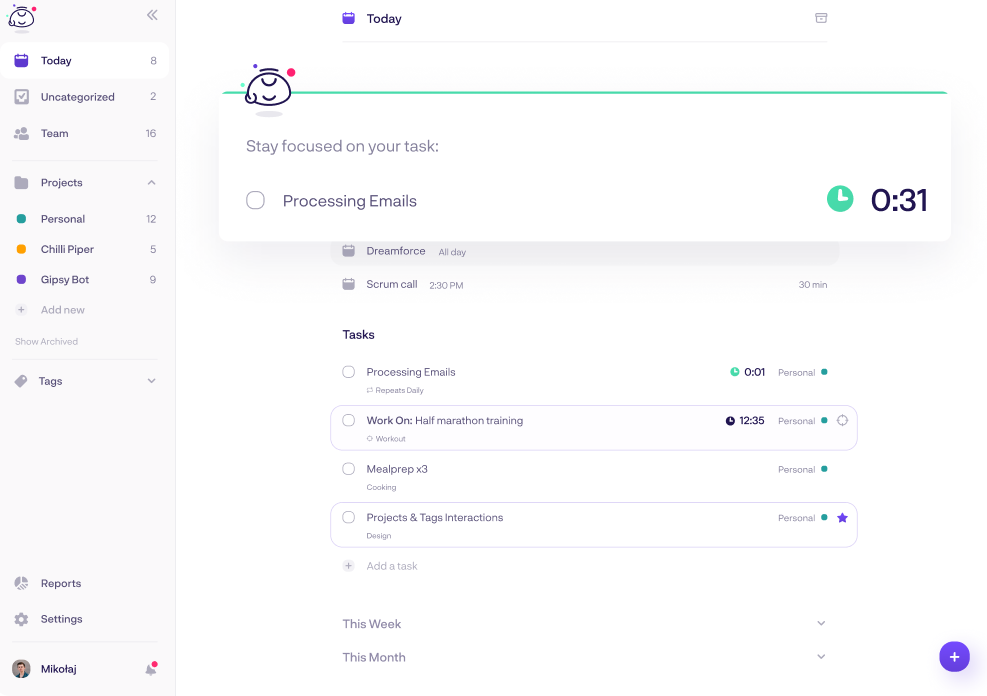This screenshot has height=696, width=987.
Task: Select Gipsy Bot project
Action: coord(65,279)
